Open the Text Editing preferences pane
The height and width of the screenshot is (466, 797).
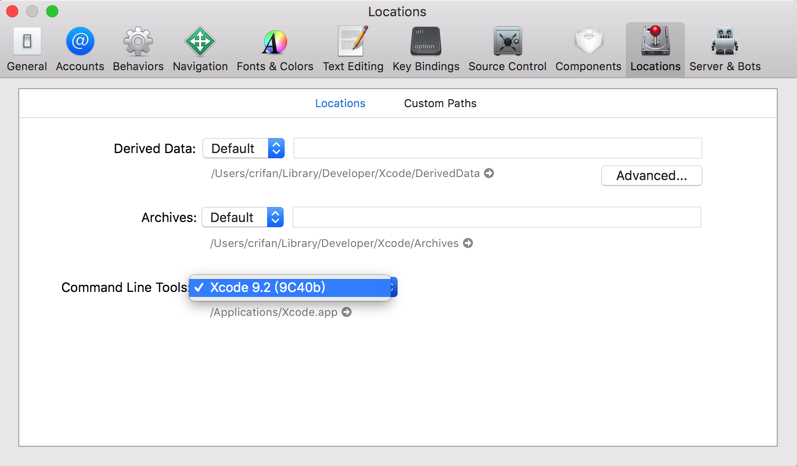[x=353, y=49]
